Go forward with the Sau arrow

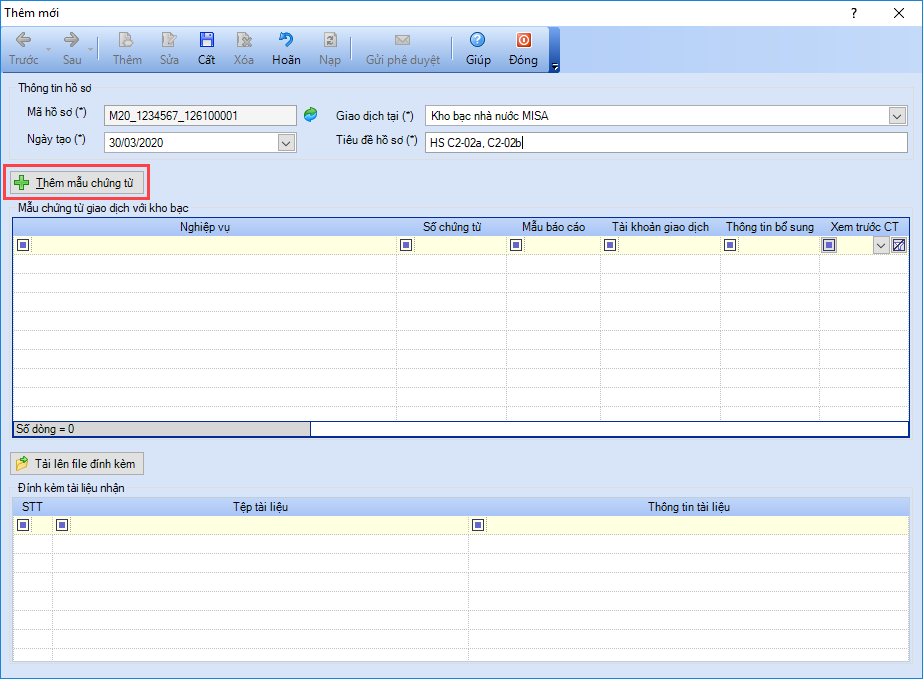tap(72, 40)
